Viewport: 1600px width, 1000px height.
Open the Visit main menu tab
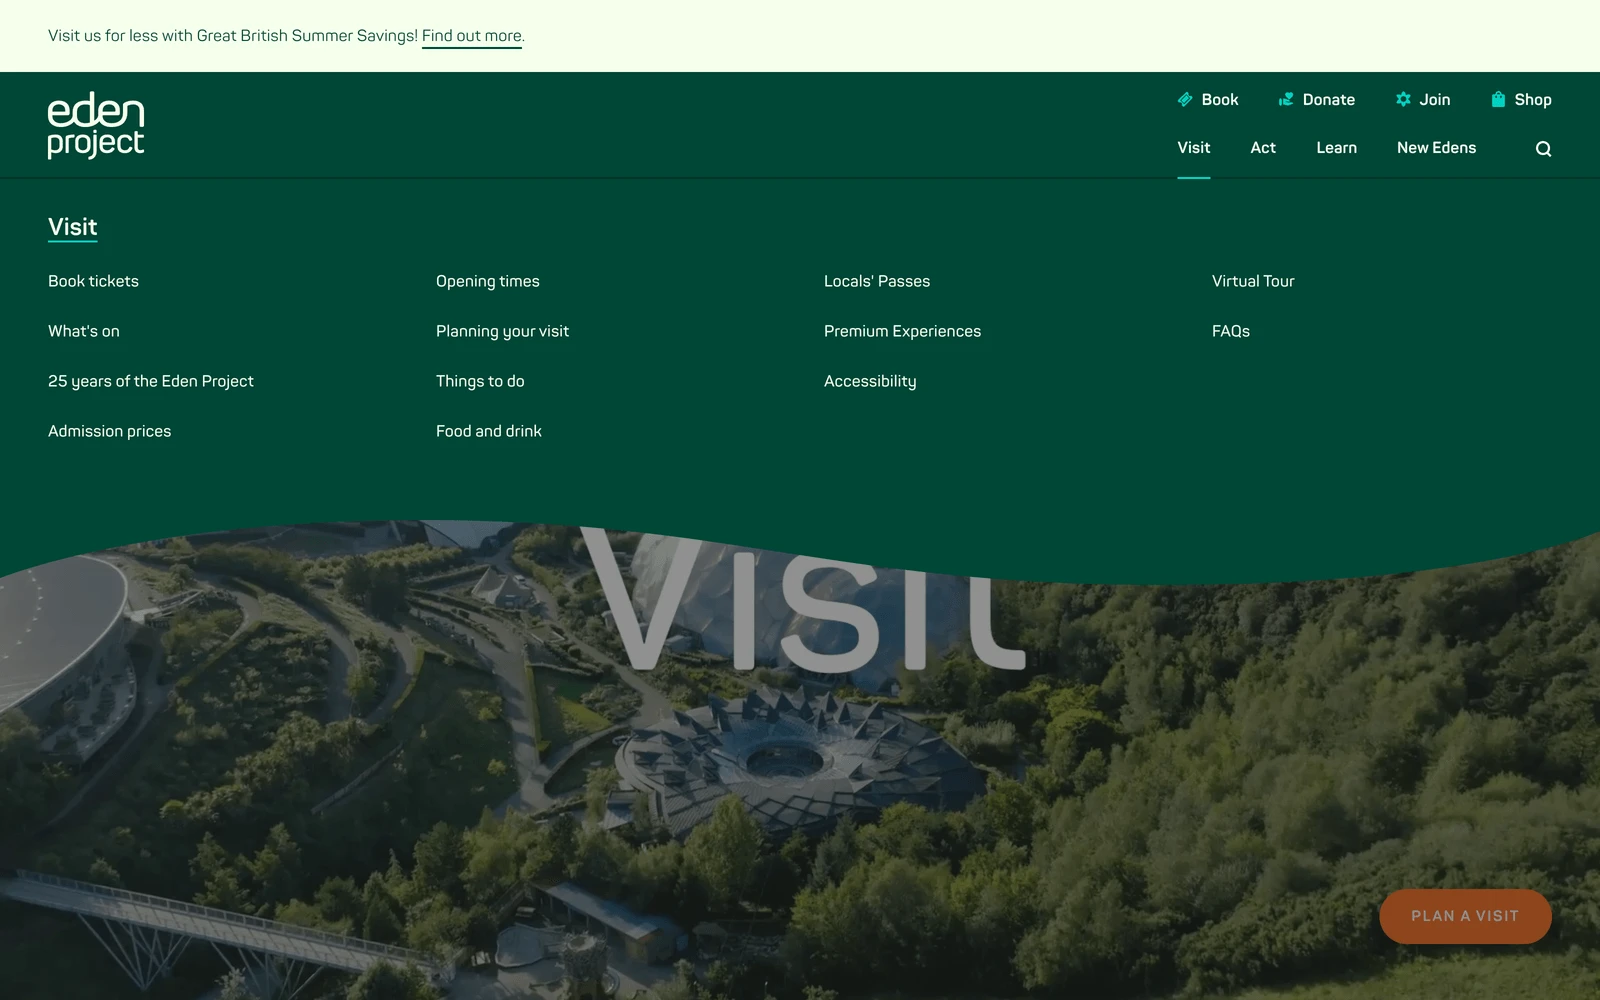coord(1193,148)
